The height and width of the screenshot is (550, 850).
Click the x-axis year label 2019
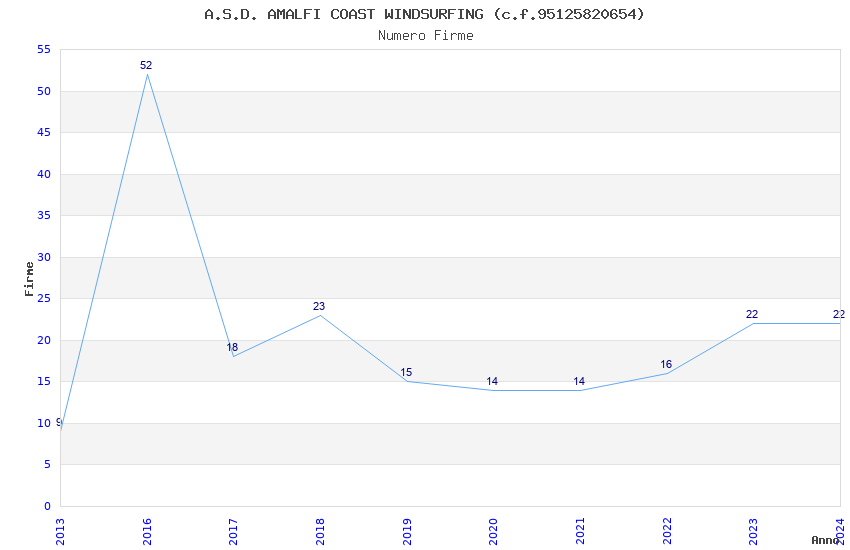407,532
